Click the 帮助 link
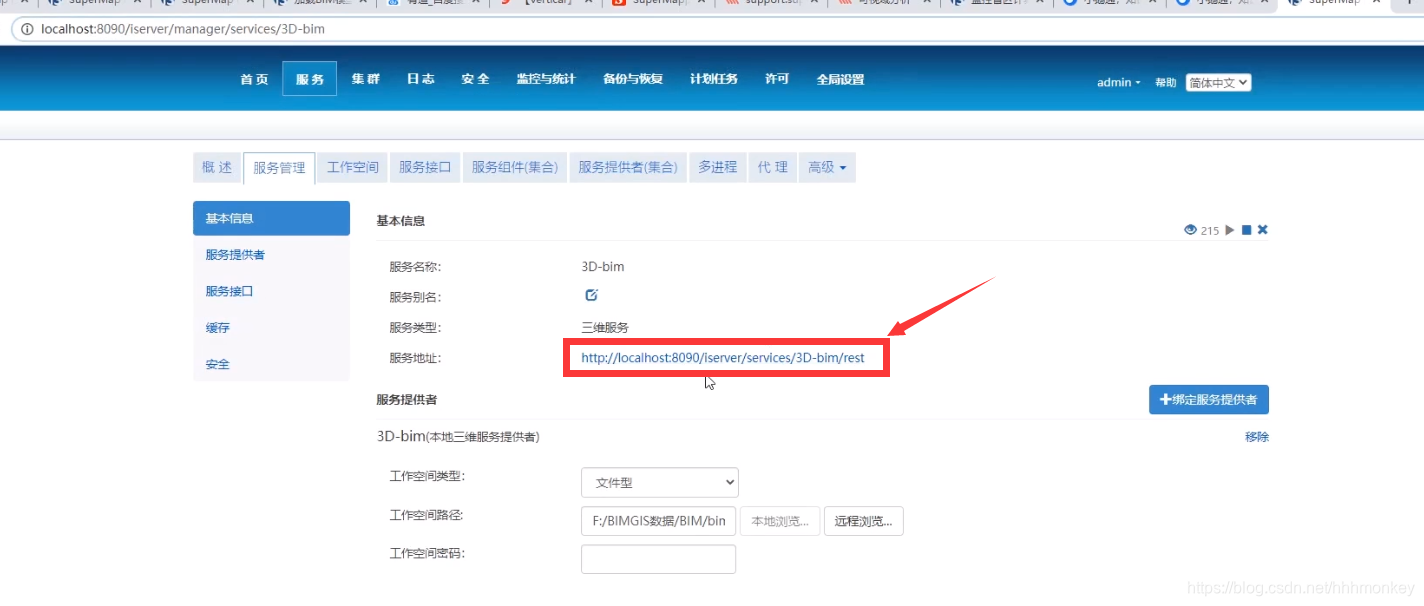The height and width of the screenshot is (606, 1424). 1166,83
